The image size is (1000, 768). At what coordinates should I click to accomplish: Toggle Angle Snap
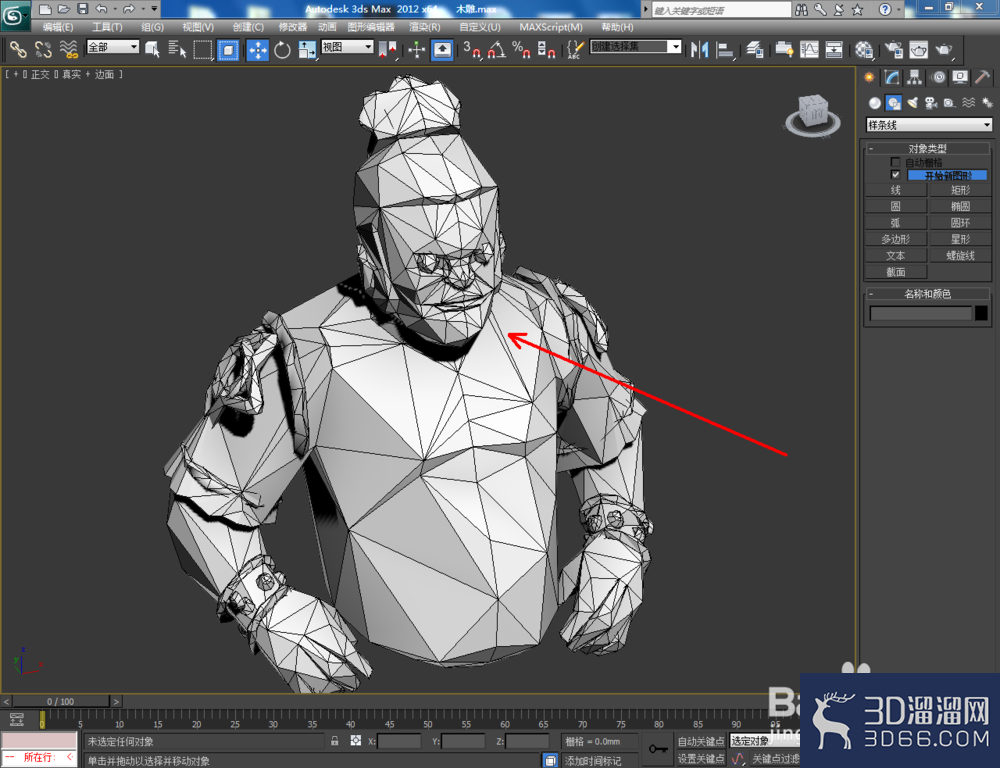[x=497, y=49]
